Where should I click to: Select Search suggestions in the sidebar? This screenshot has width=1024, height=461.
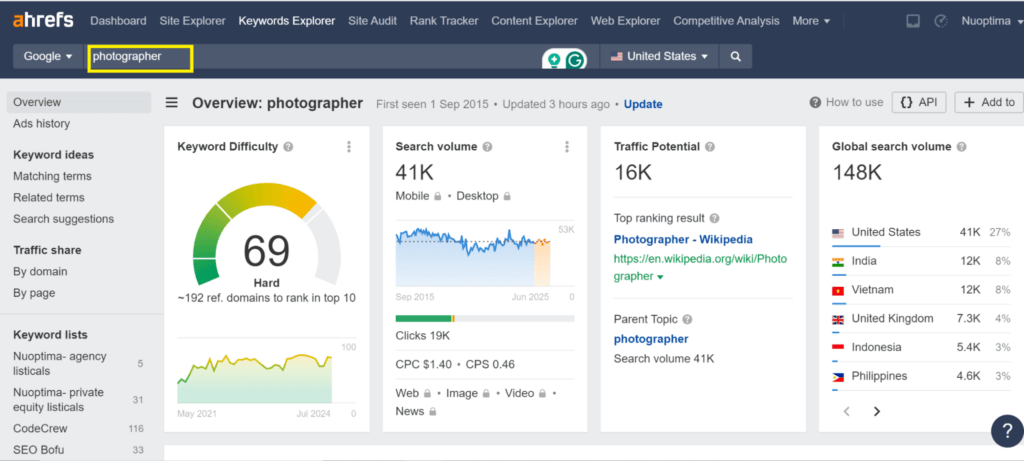tap(63, 219)
